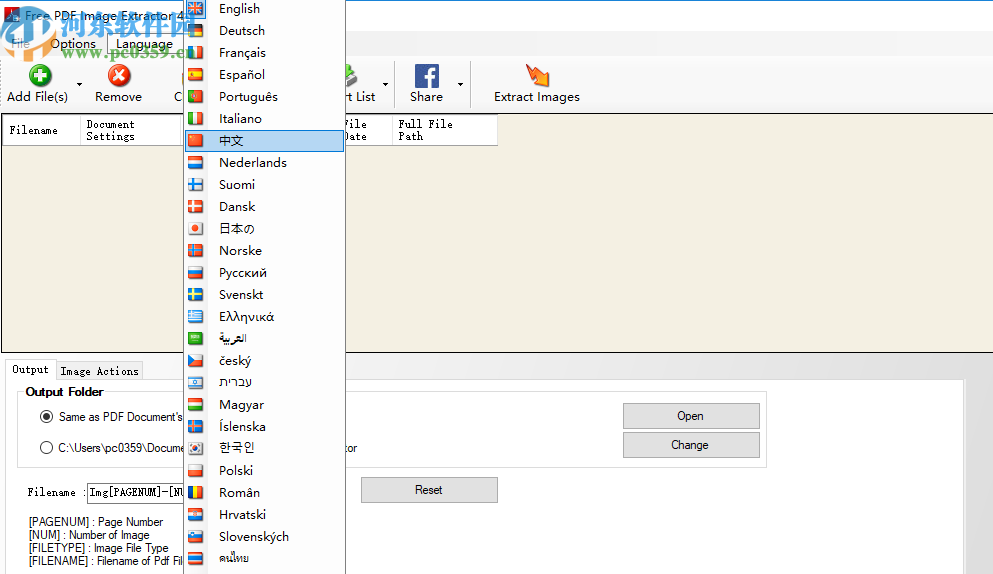The width and height of the screenshot is (993, 574).
Task: Choose Polski from the language list
Action: pos(265,470)
